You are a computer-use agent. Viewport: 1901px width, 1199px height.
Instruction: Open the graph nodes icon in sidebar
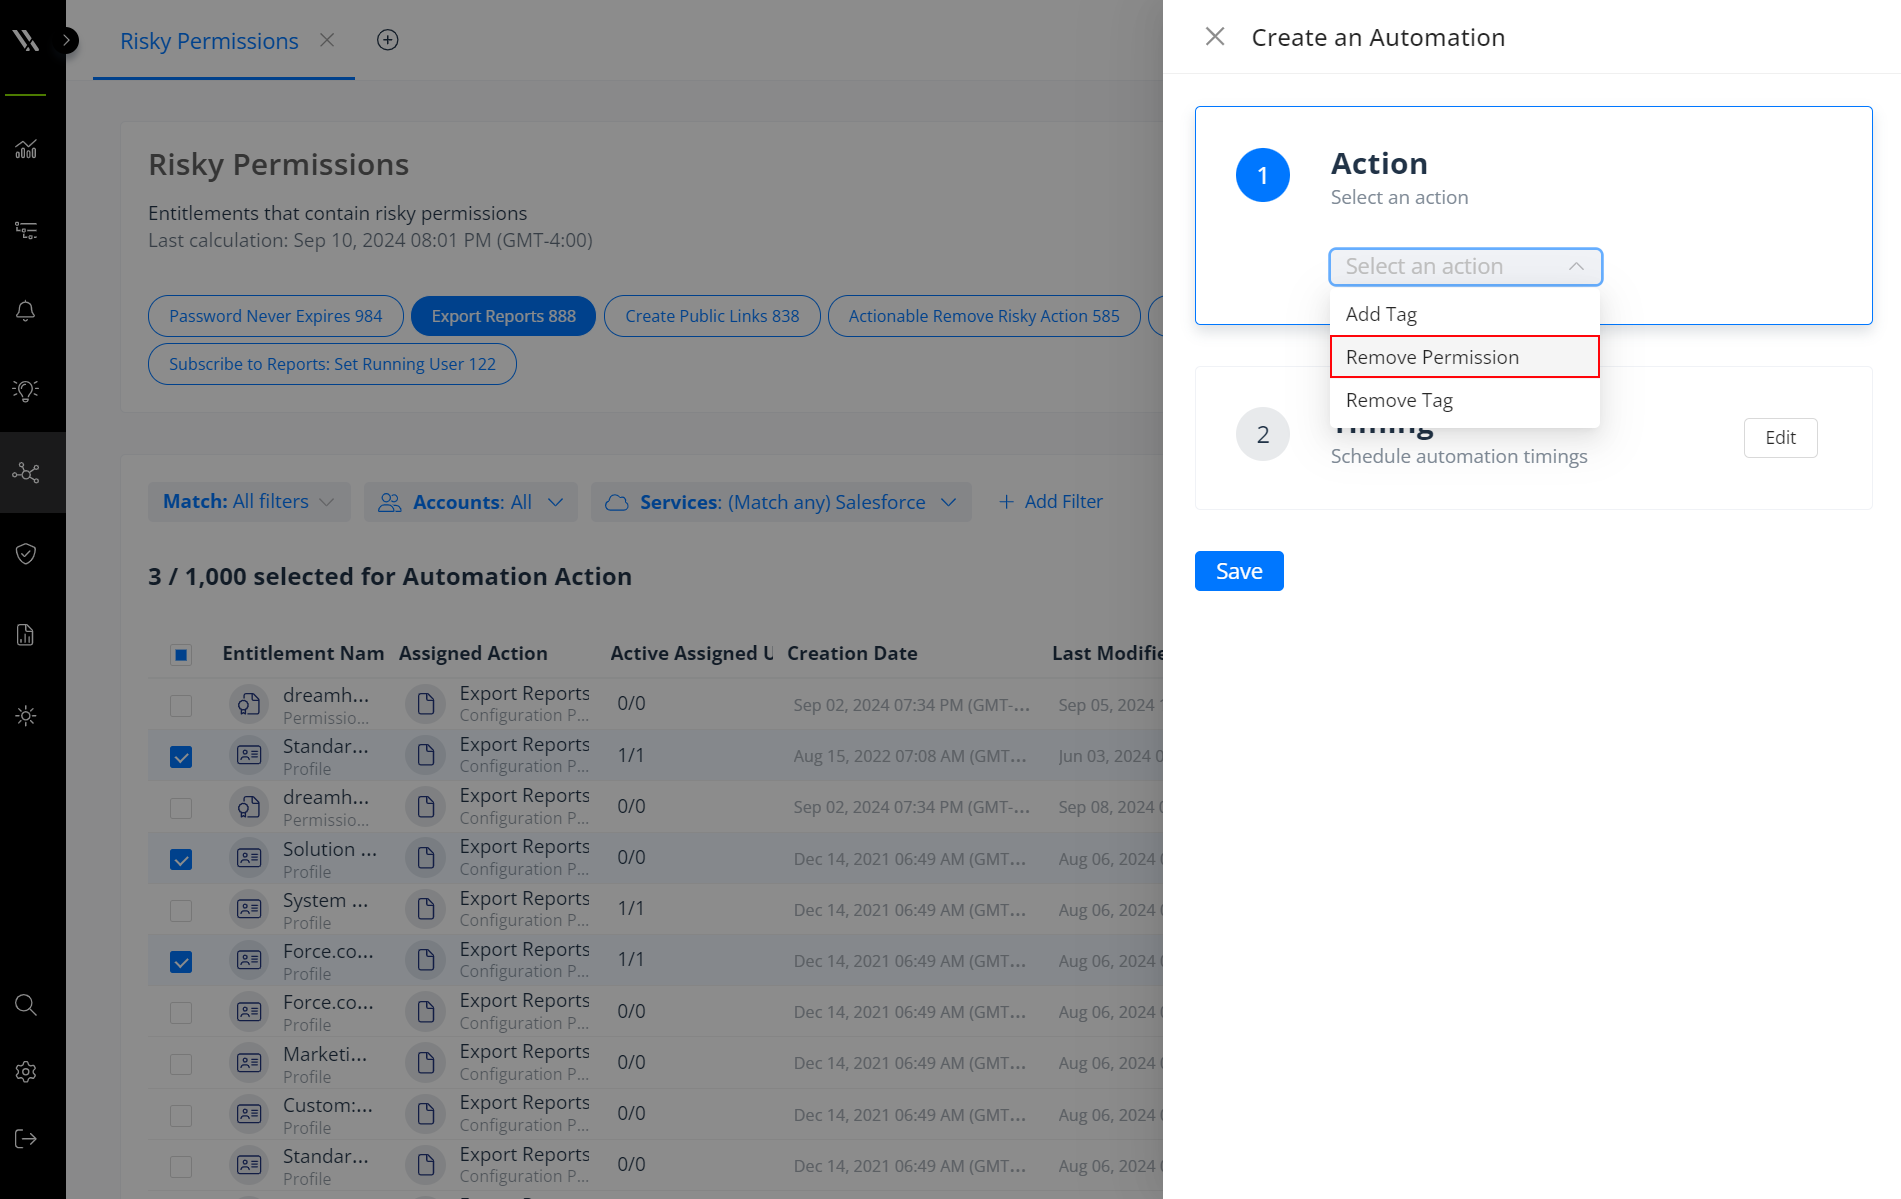pyautogui.click(x=26, y=473)
